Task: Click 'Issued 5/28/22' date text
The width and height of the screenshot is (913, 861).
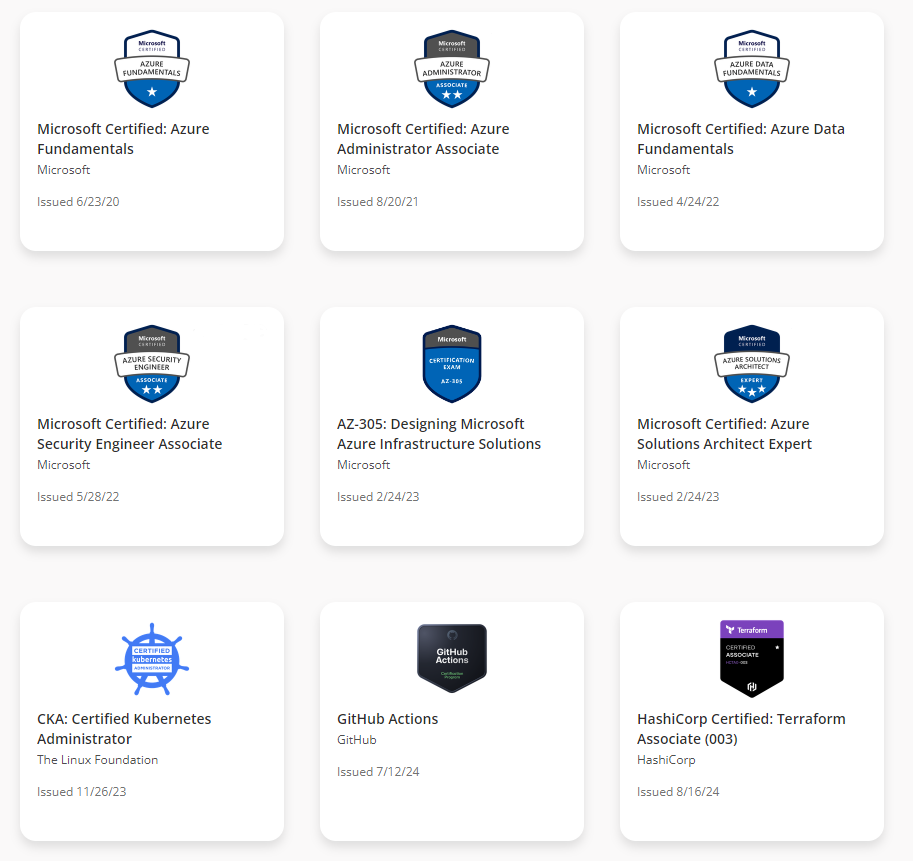Action: (78, 497)
